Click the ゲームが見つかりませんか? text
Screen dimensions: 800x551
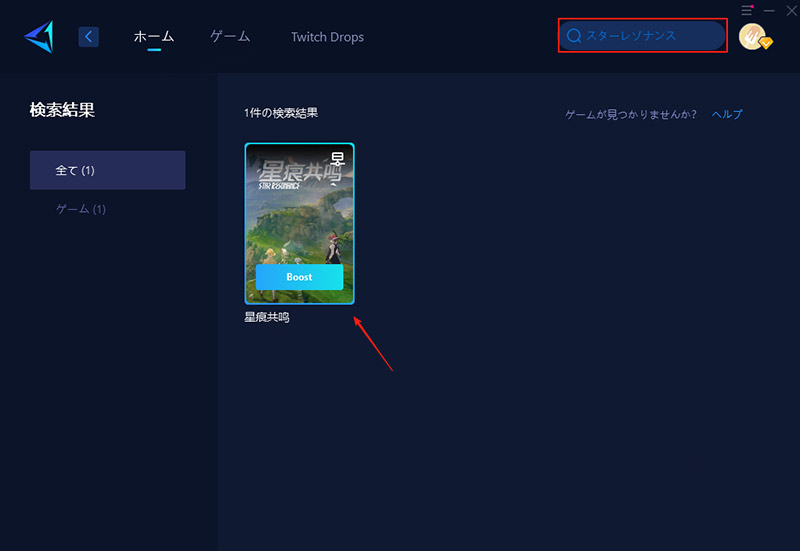point(631,114)
